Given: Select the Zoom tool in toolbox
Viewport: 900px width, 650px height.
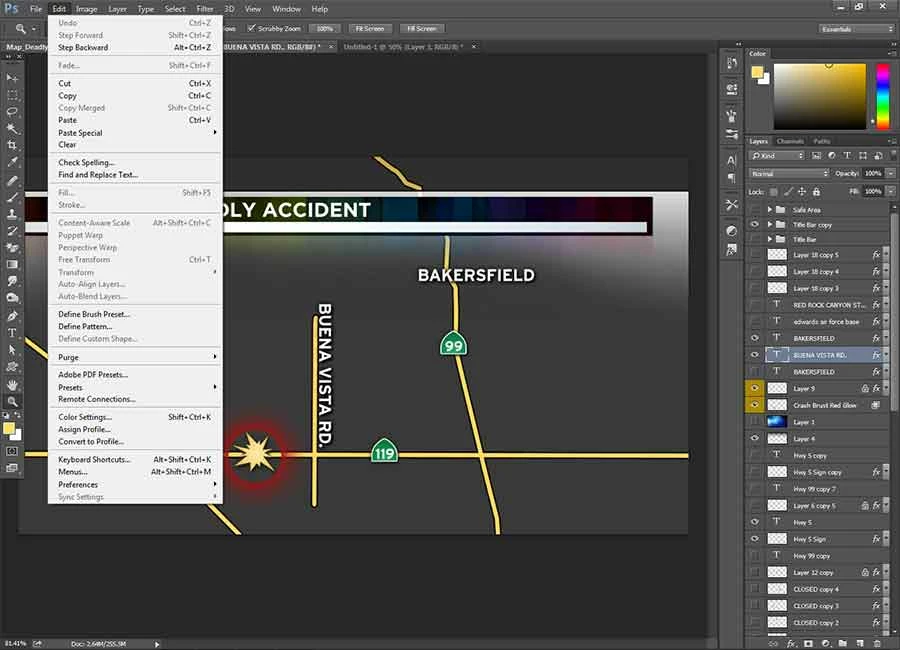Looking at the screenshot, I should (12, 401).
